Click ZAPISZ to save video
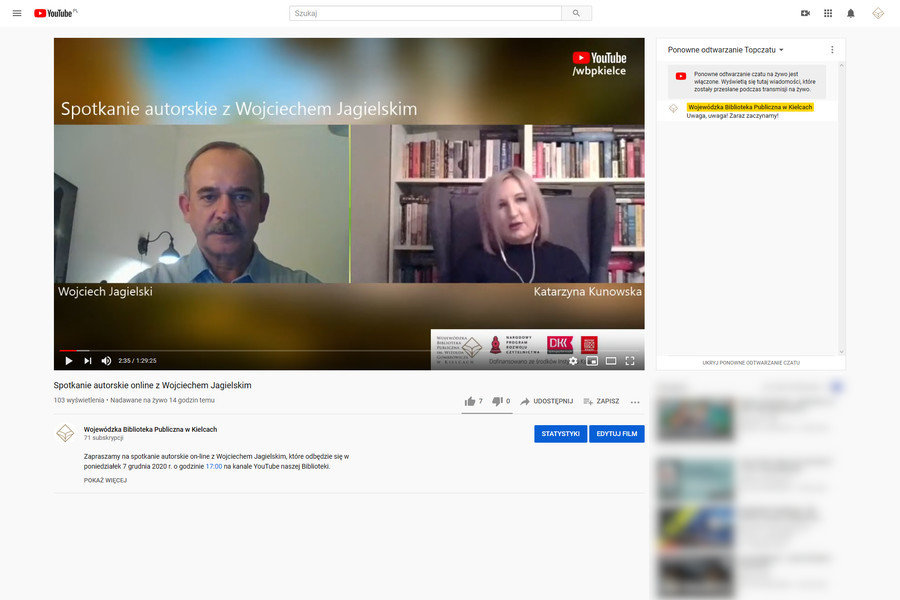Image resolution: width=900 pixels, height=600 pixels. coord(601,401)
